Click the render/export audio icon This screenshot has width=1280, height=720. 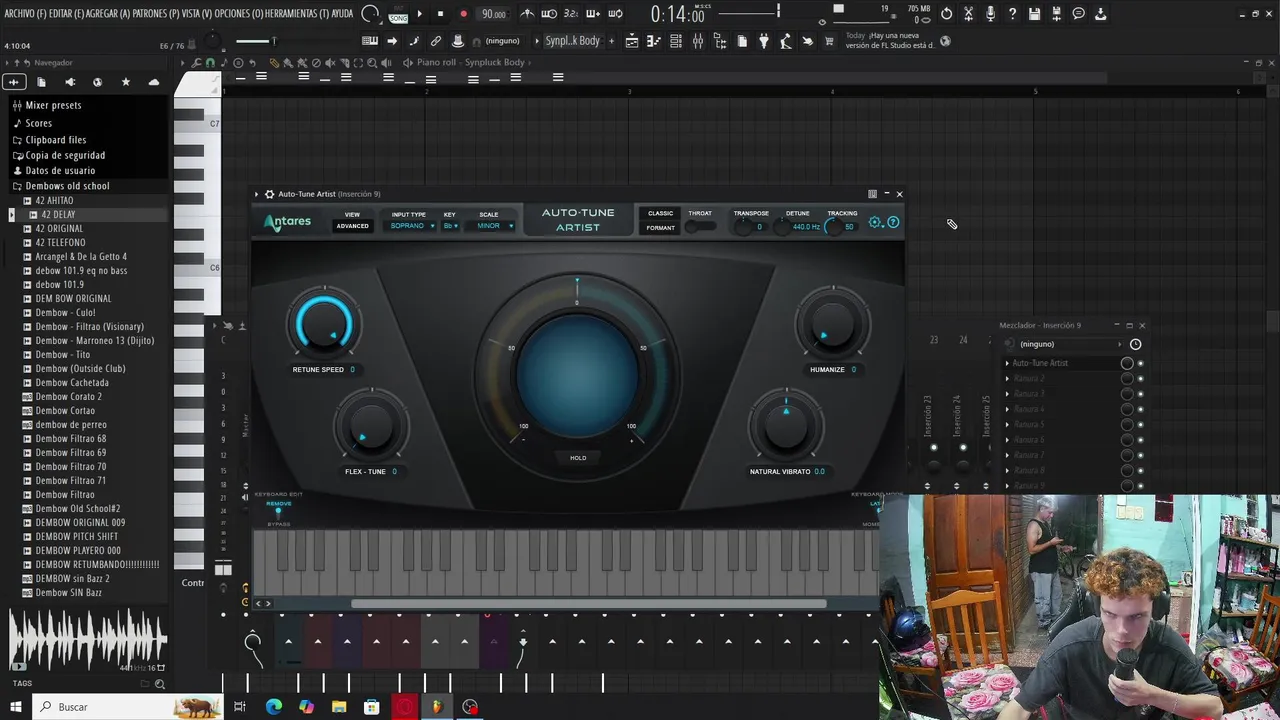coord(1056,14)
